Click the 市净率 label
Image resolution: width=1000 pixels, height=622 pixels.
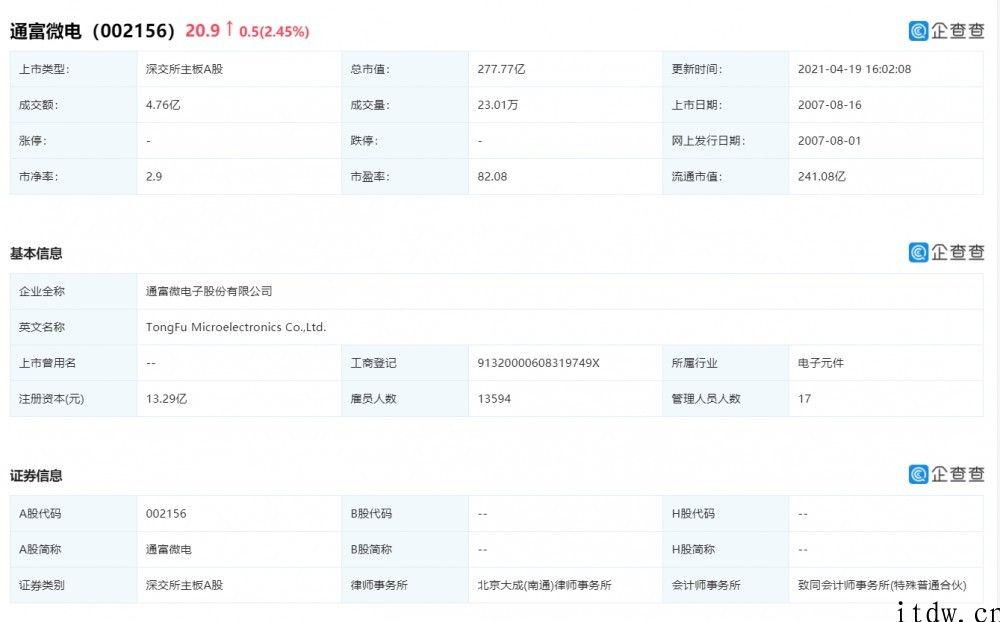click(38, 176)
